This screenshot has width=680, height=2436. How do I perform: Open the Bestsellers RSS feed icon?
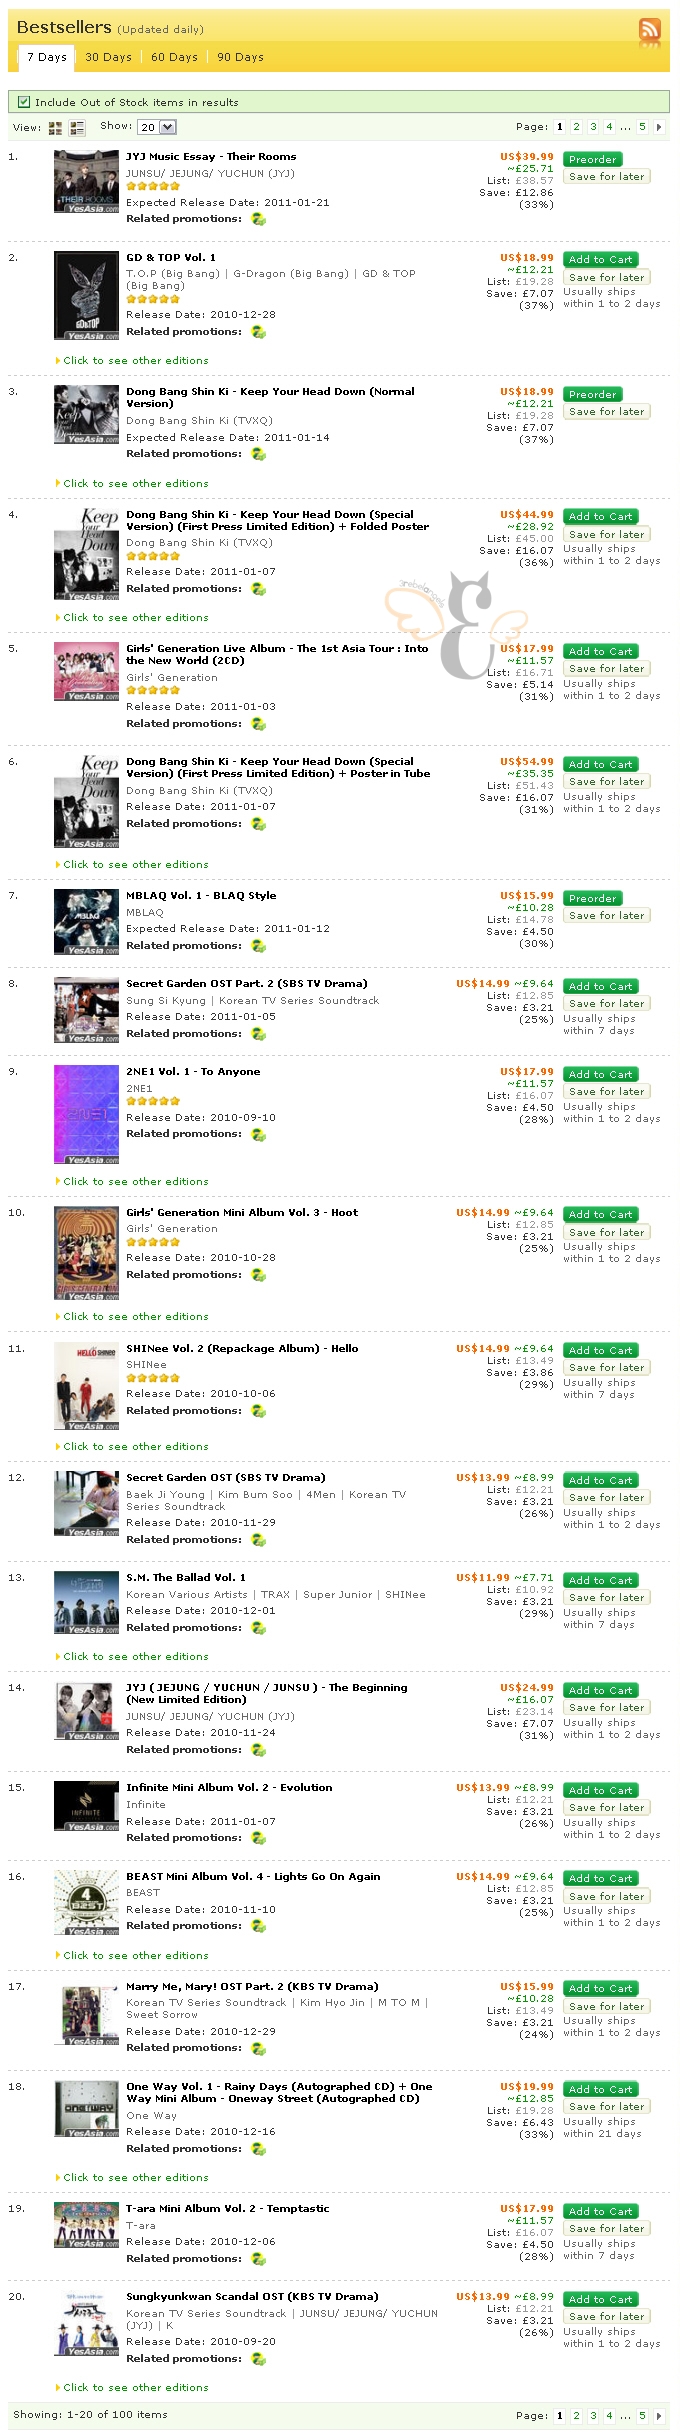click(650, 30)
